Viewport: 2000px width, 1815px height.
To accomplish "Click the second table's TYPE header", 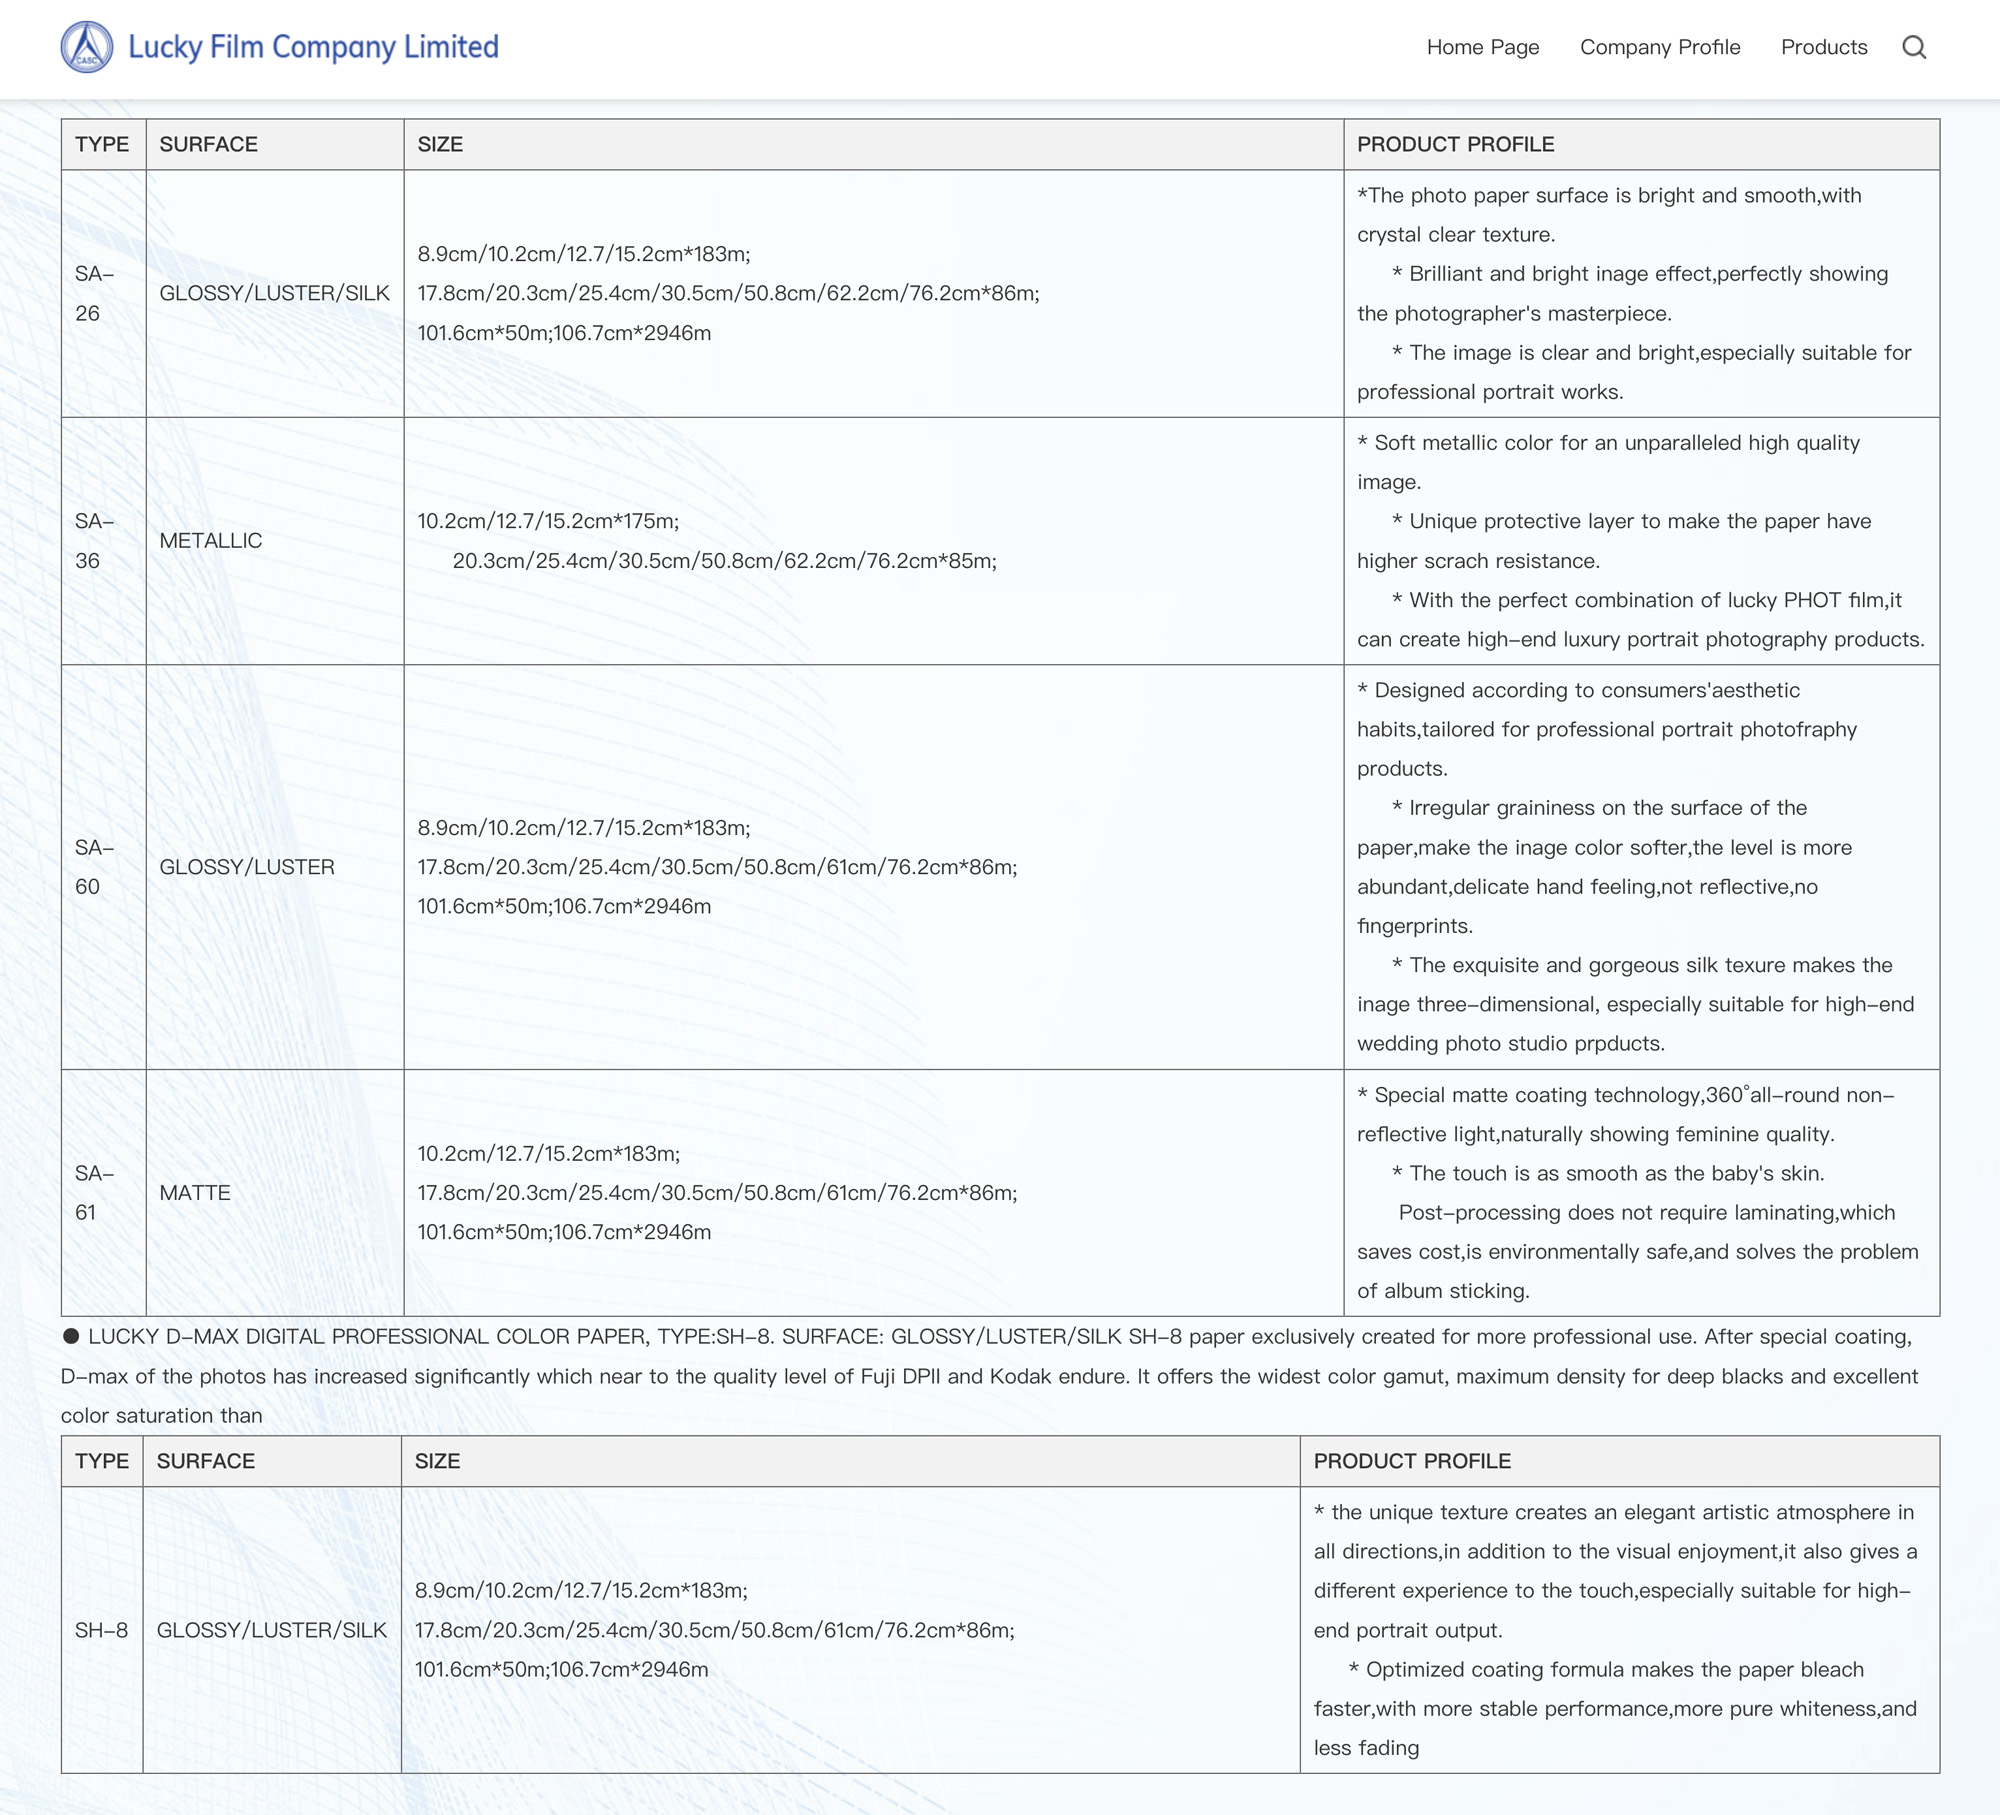I will [102, 1461].
